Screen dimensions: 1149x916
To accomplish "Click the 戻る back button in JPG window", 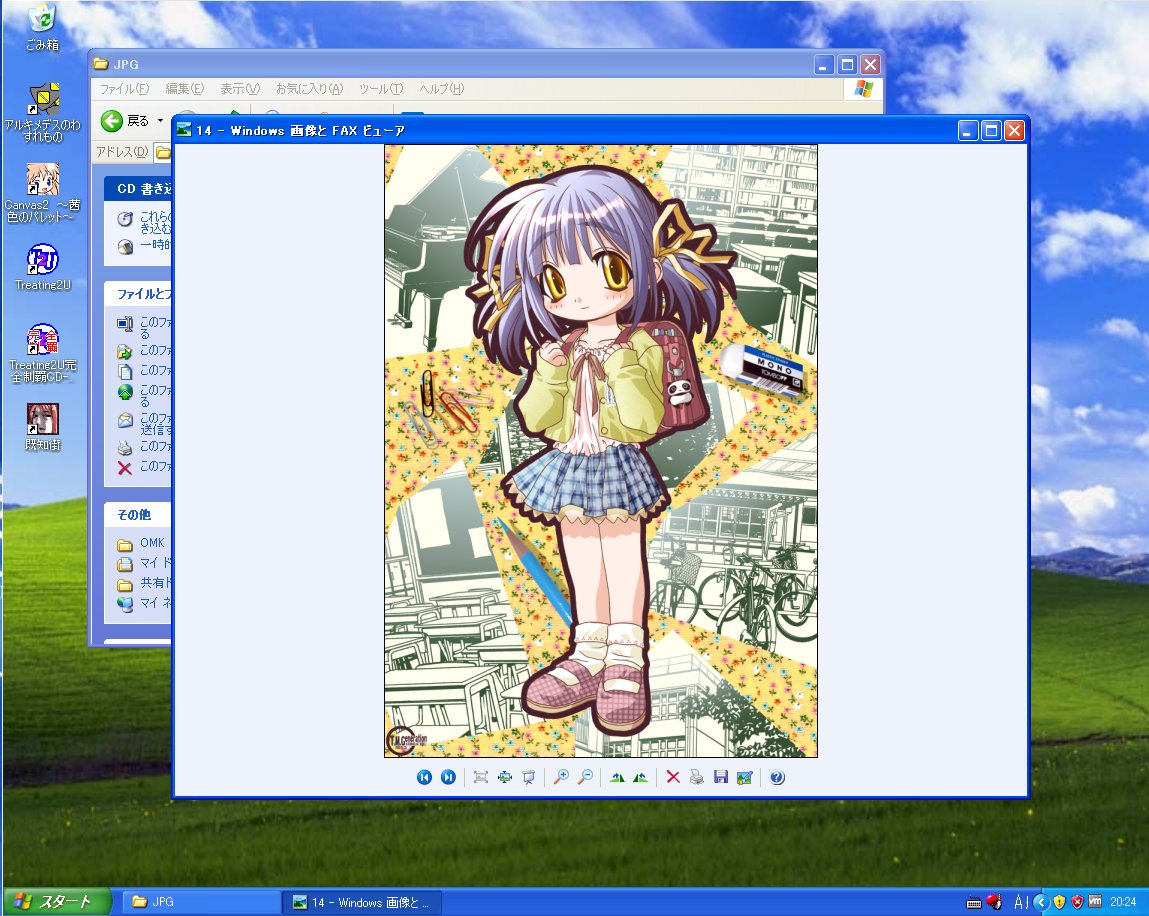I will tap(126, 121).
